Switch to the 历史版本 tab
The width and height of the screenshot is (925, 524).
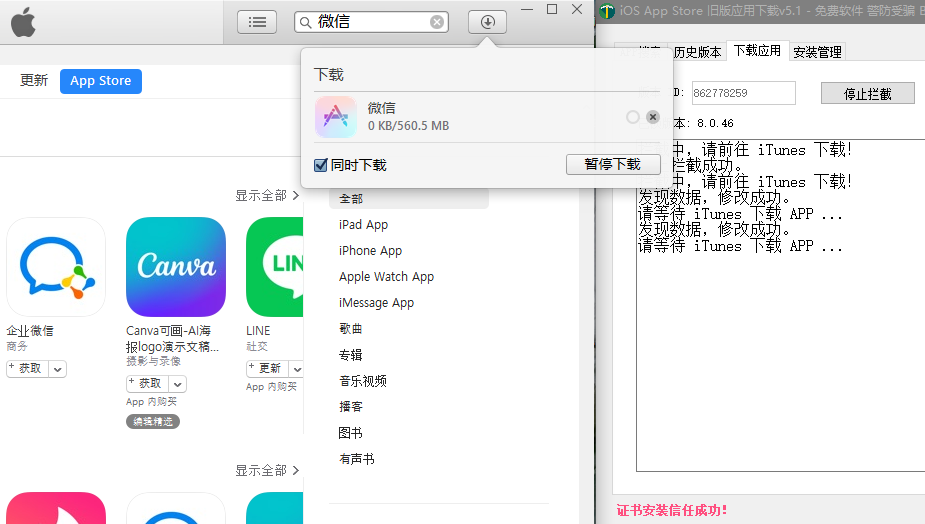697,52
